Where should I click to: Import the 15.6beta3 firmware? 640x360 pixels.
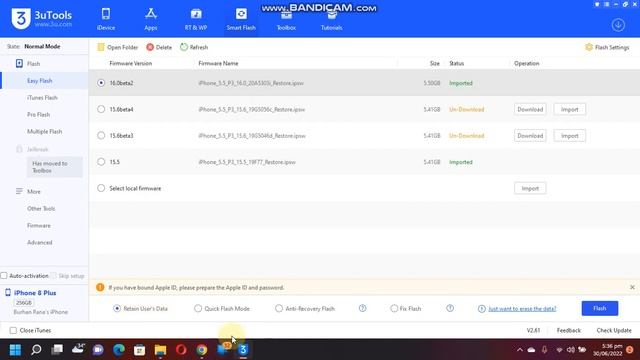pos(569,136)
